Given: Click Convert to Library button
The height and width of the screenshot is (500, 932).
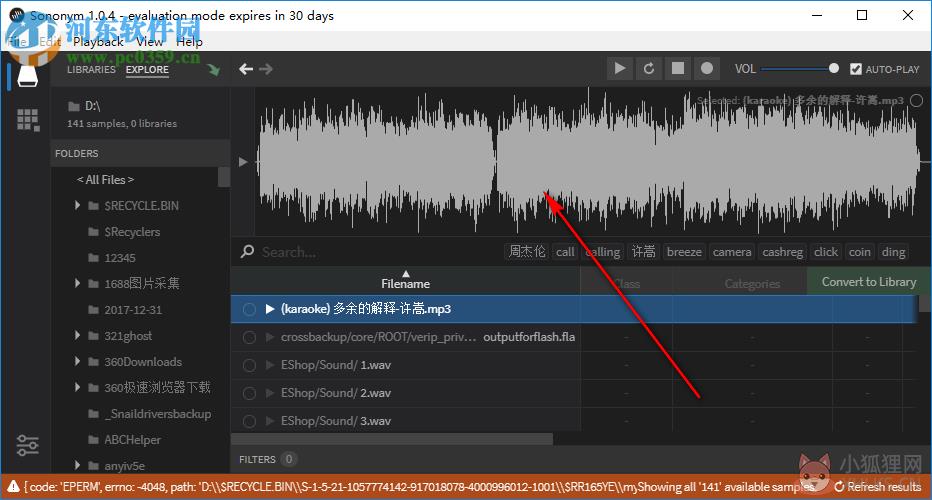Looking at the screenshot, I should [x=868, y=281].
